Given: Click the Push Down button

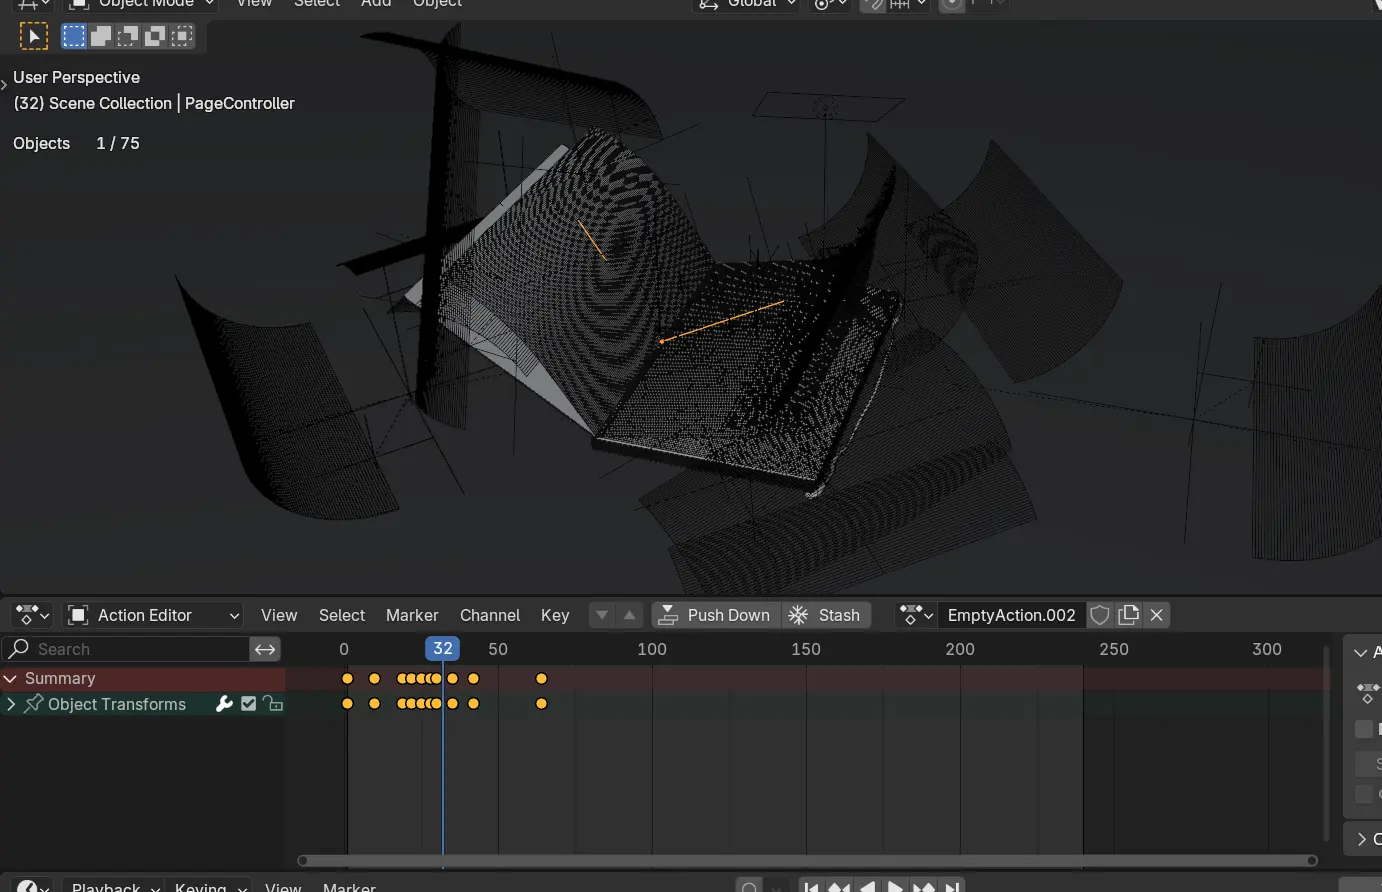Looking at the screenshot, I should (715, 615).
